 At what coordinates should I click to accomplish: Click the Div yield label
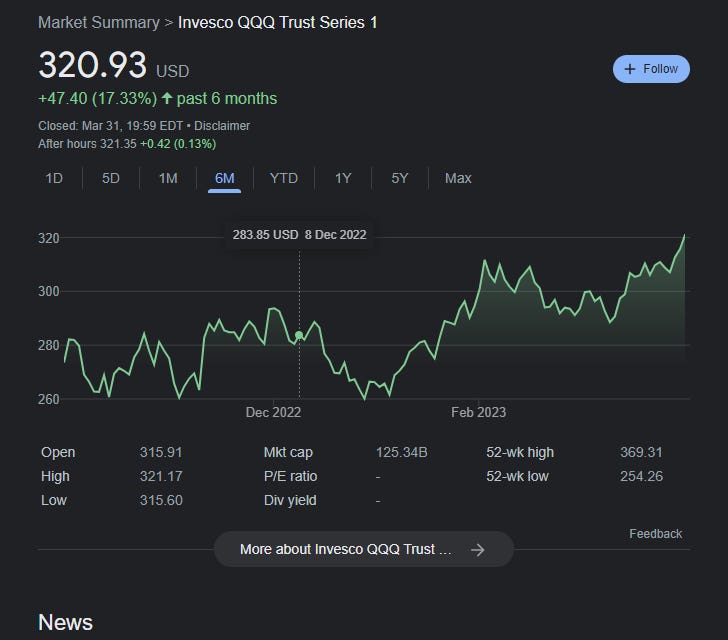[290, 501]
